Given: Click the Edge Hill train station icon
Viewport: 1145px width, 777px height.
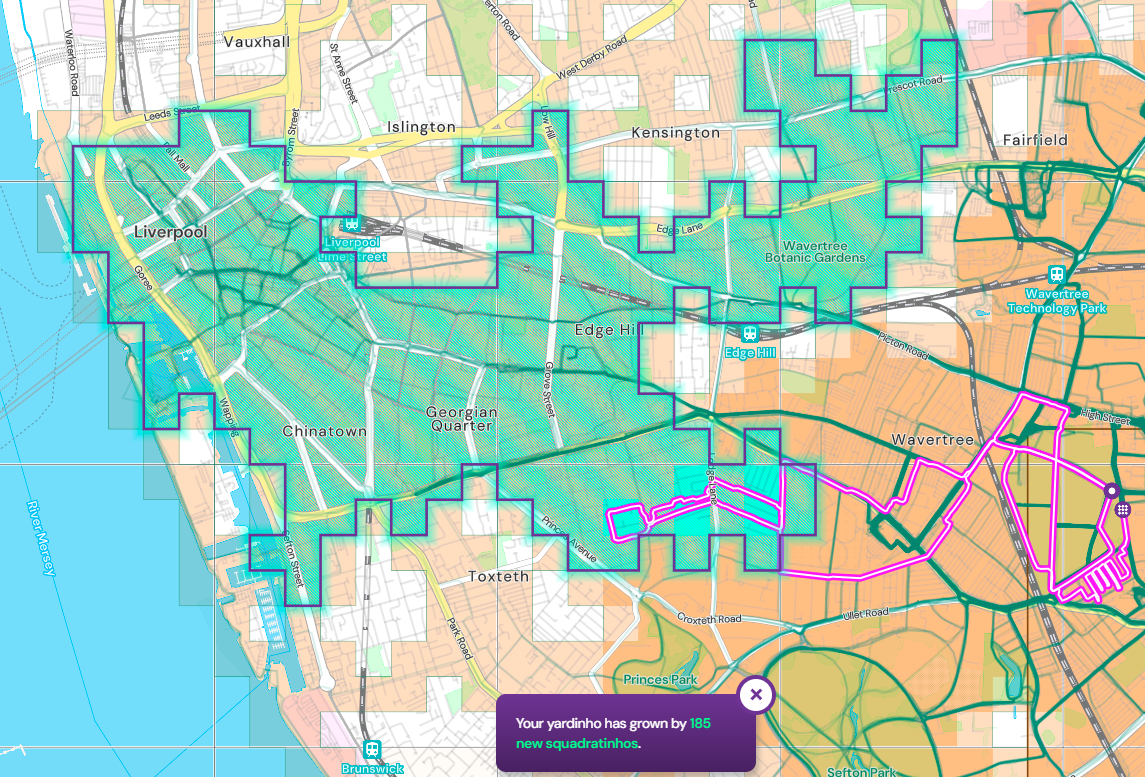Looking at the screenshot, I should coord(749,334).
